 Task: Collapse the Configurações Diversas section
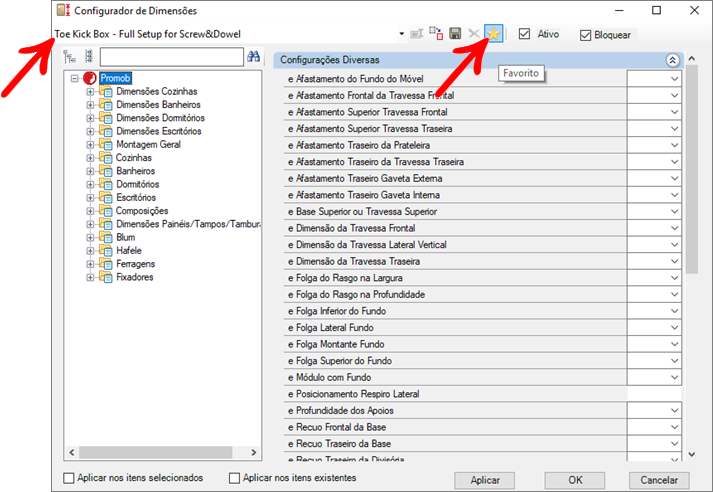pos(672,60)
